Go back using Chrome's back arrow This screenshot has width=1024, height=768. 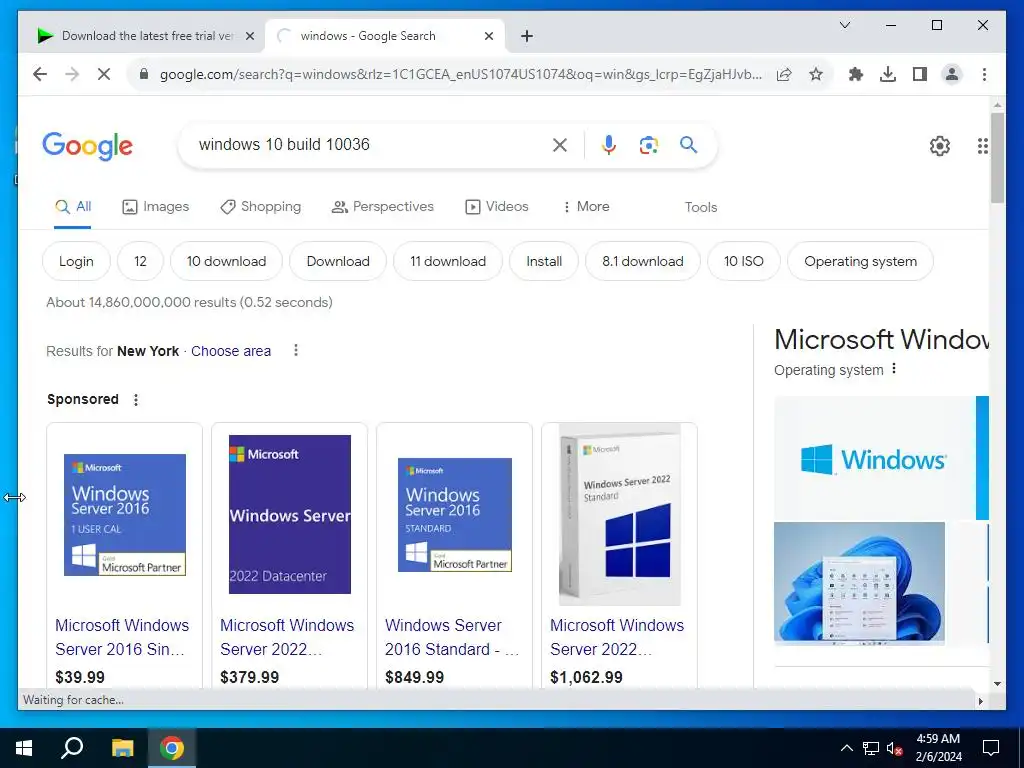[40, 74]
